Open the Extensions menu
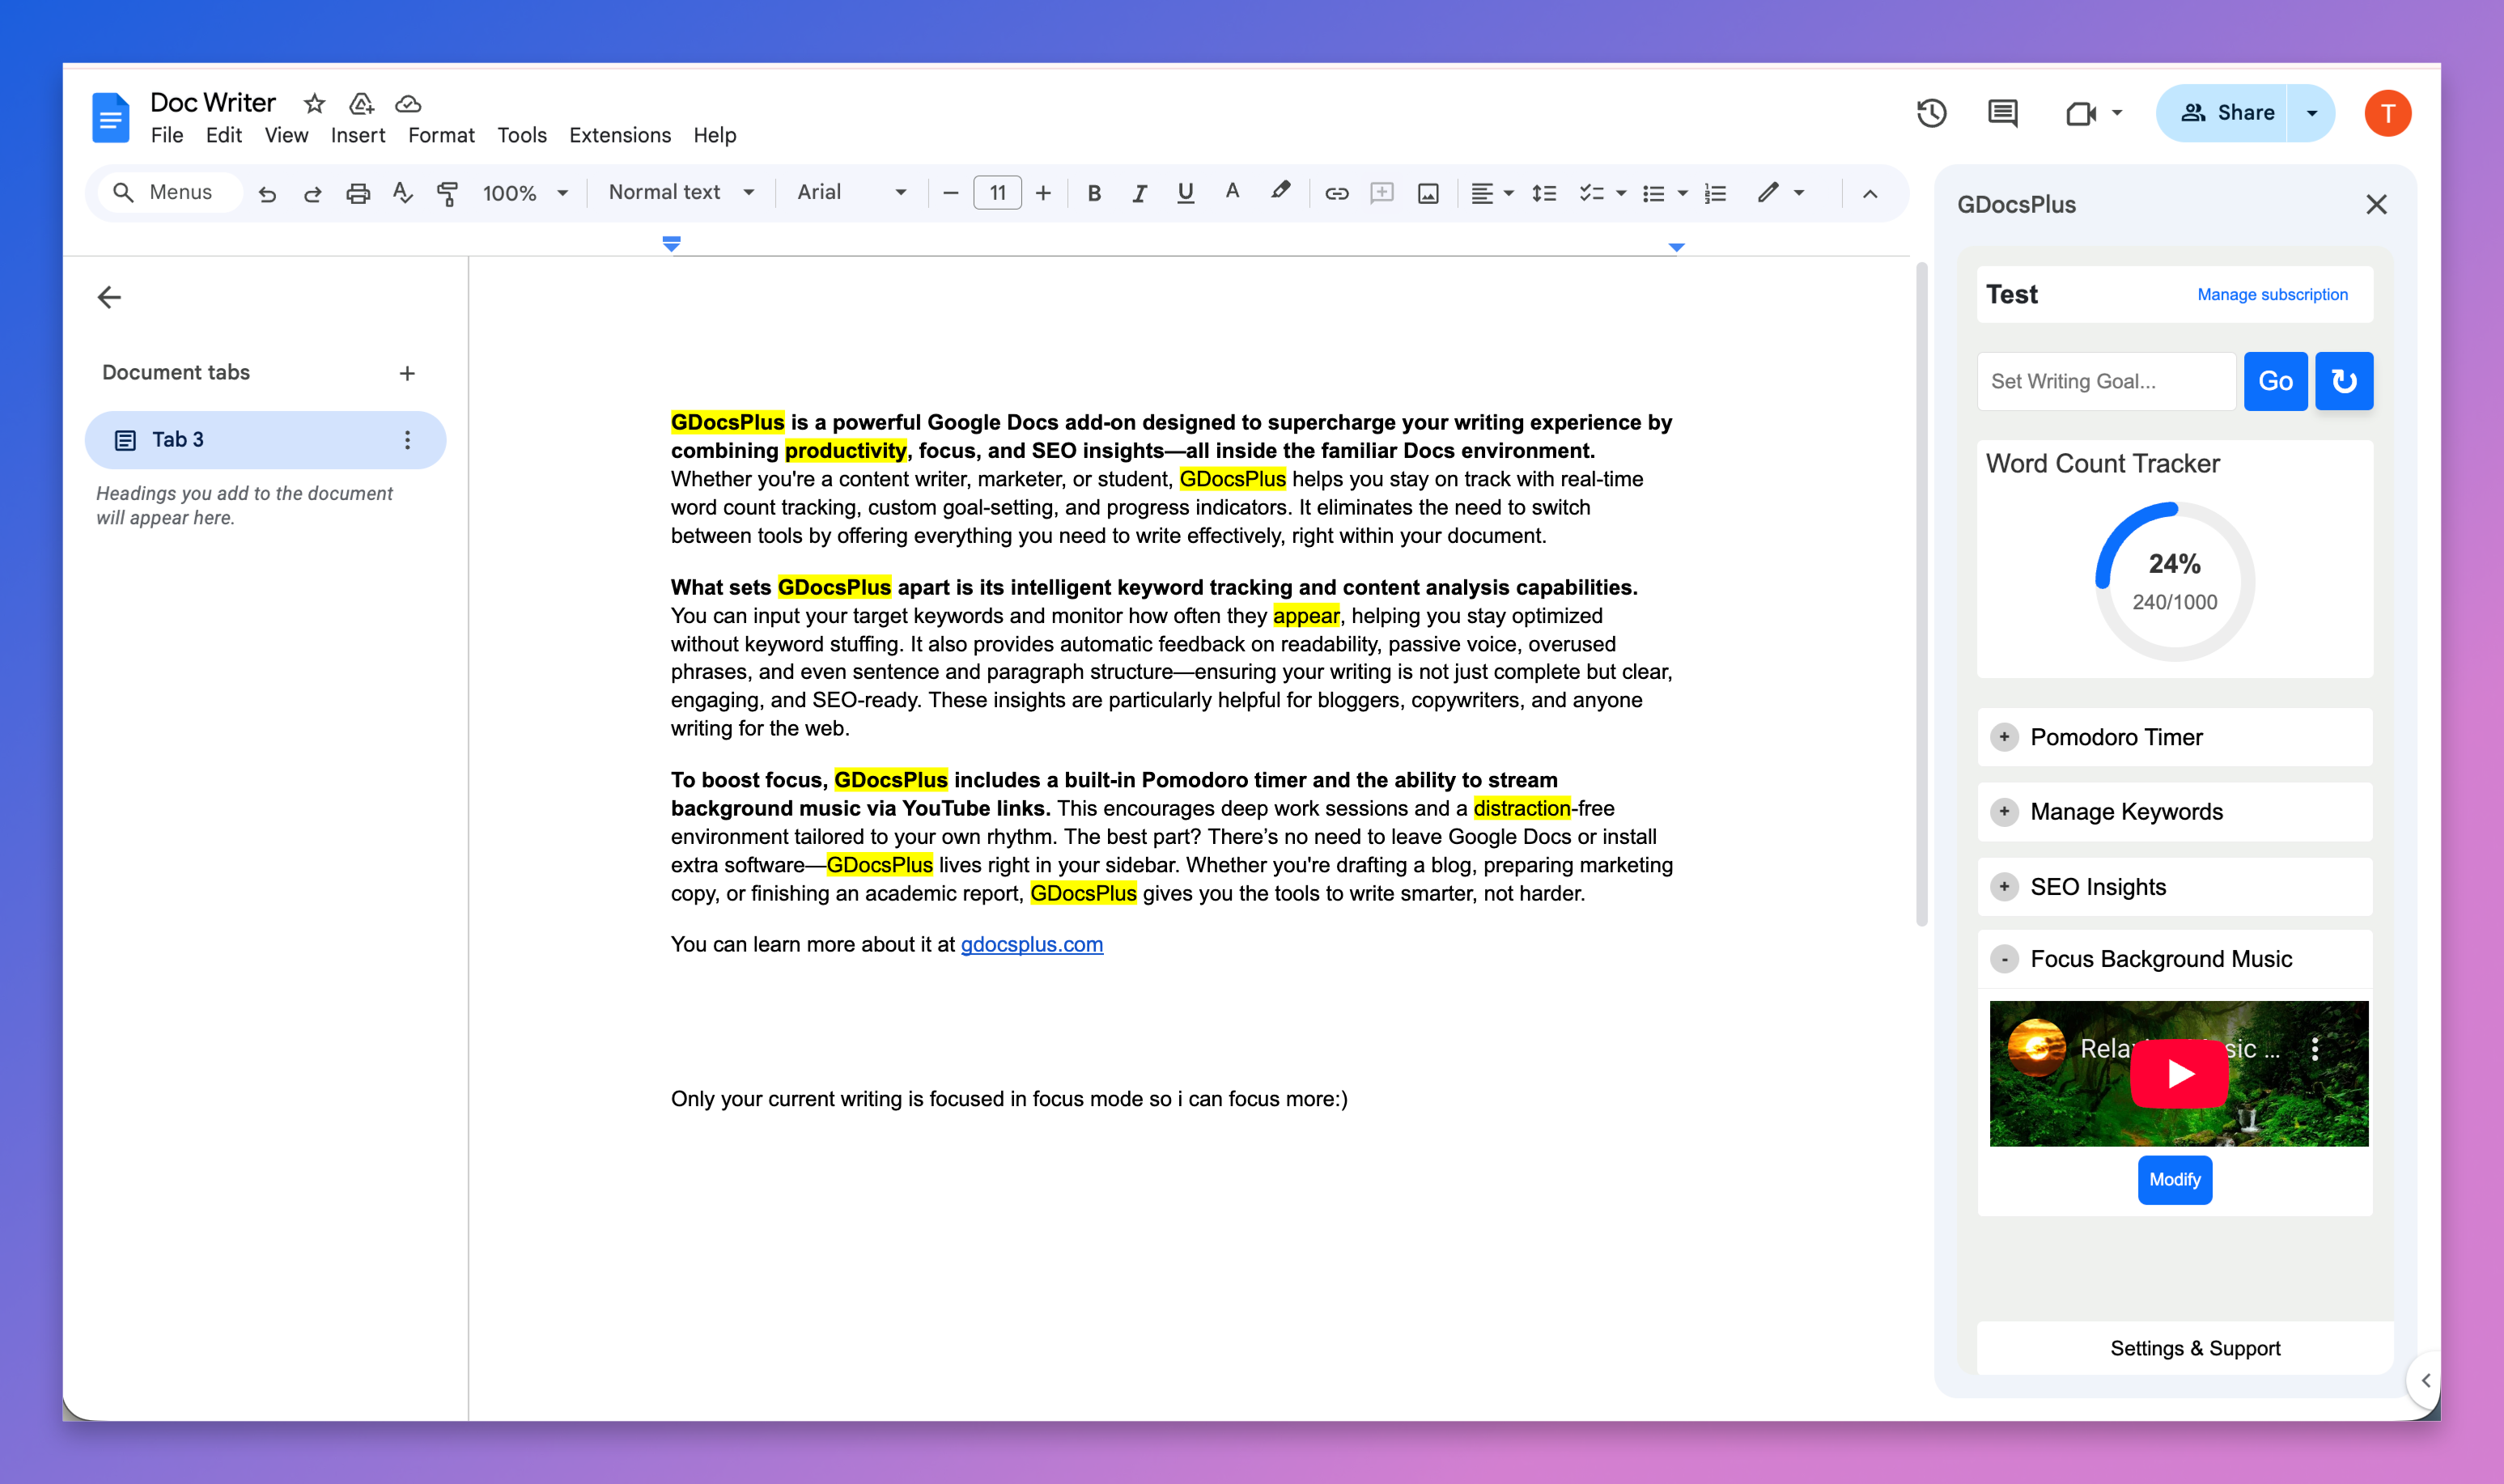 click(620, 135)
